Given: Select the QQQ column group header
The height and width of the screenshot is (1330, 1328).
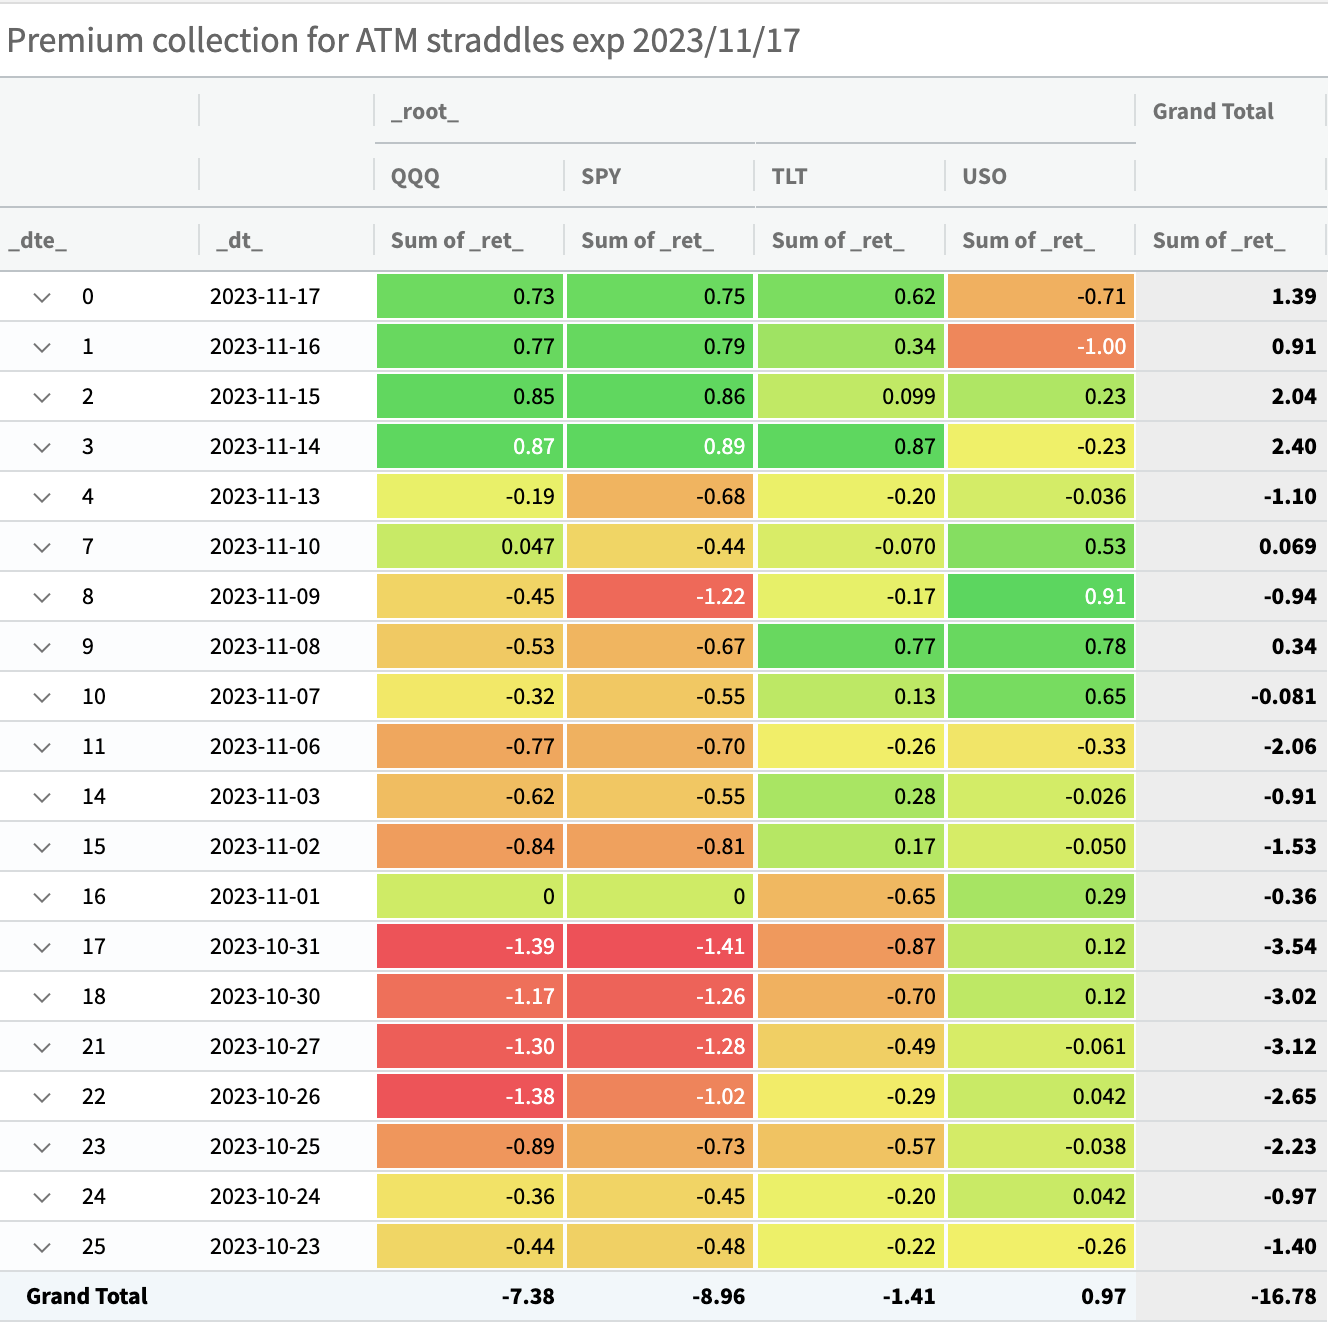Looking at the screenshot, I should [415, 176].
